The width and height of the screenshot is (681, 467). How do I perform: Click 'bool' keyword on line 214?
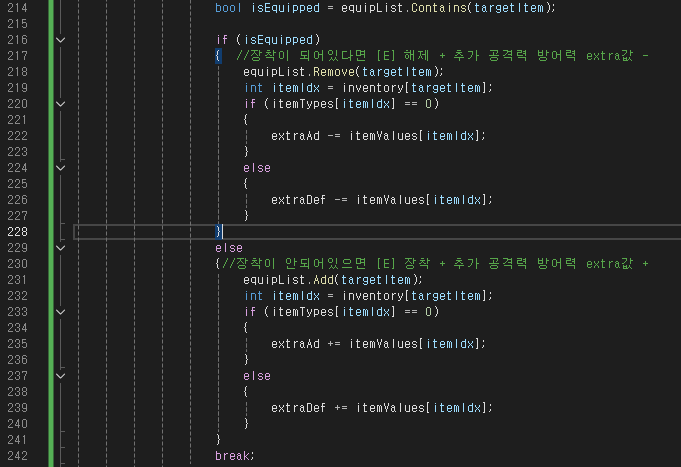tap(228, 8)
